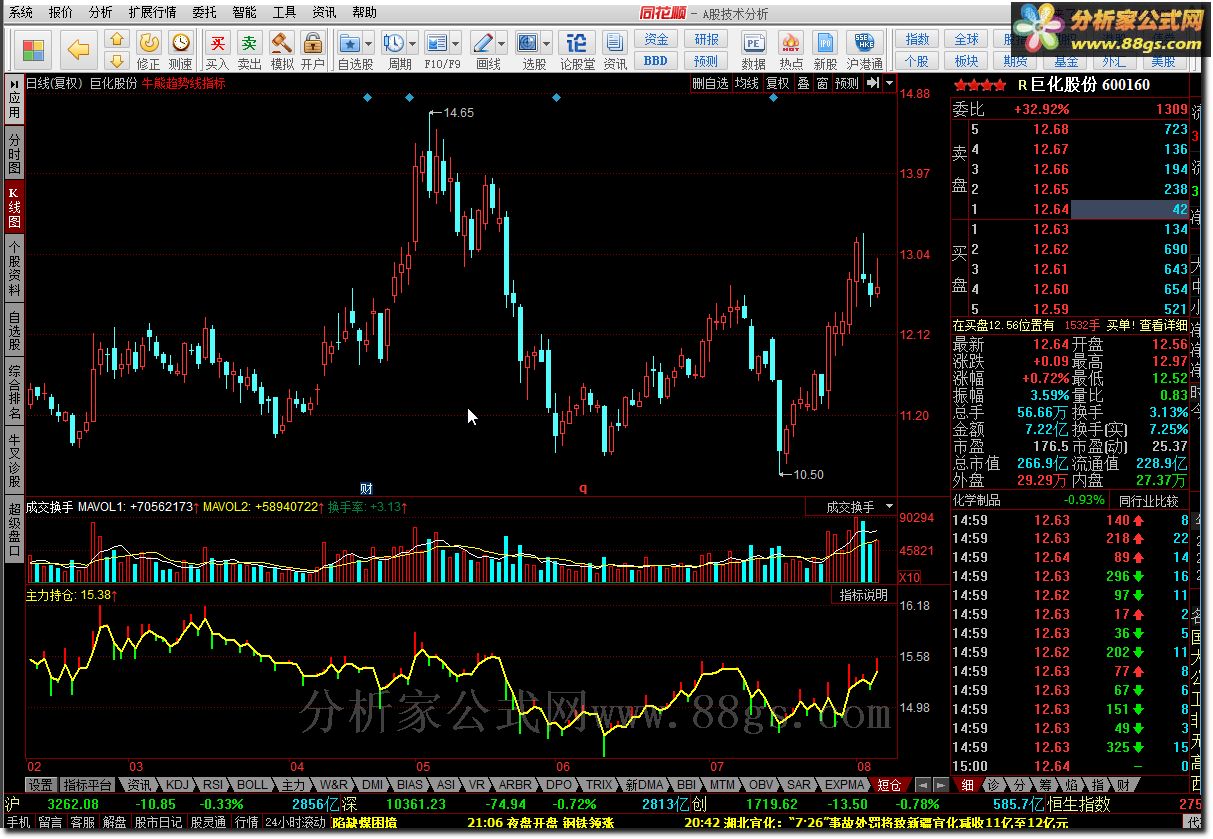Click the F10/F9 company info icon
Image resolution: width=1213 pixels, height=839 pixels.
437,43
